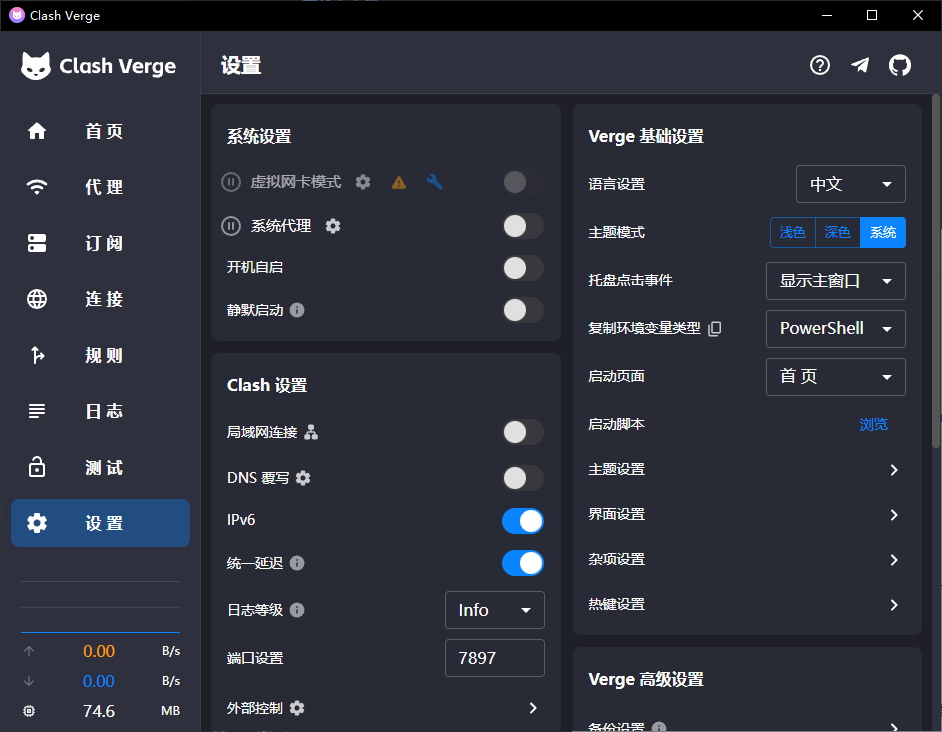
Task: Select 系统 theme mode
Action: coord(883,233)
